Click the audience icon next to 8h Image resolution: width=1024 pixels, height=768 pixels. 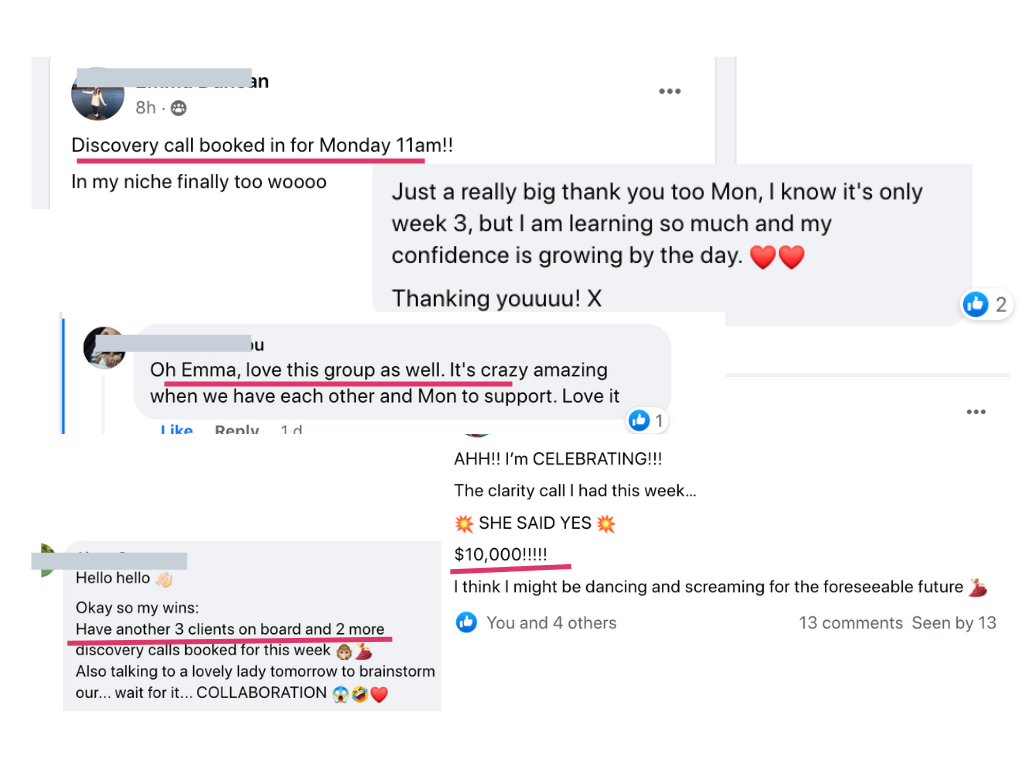tap(178, 108)
